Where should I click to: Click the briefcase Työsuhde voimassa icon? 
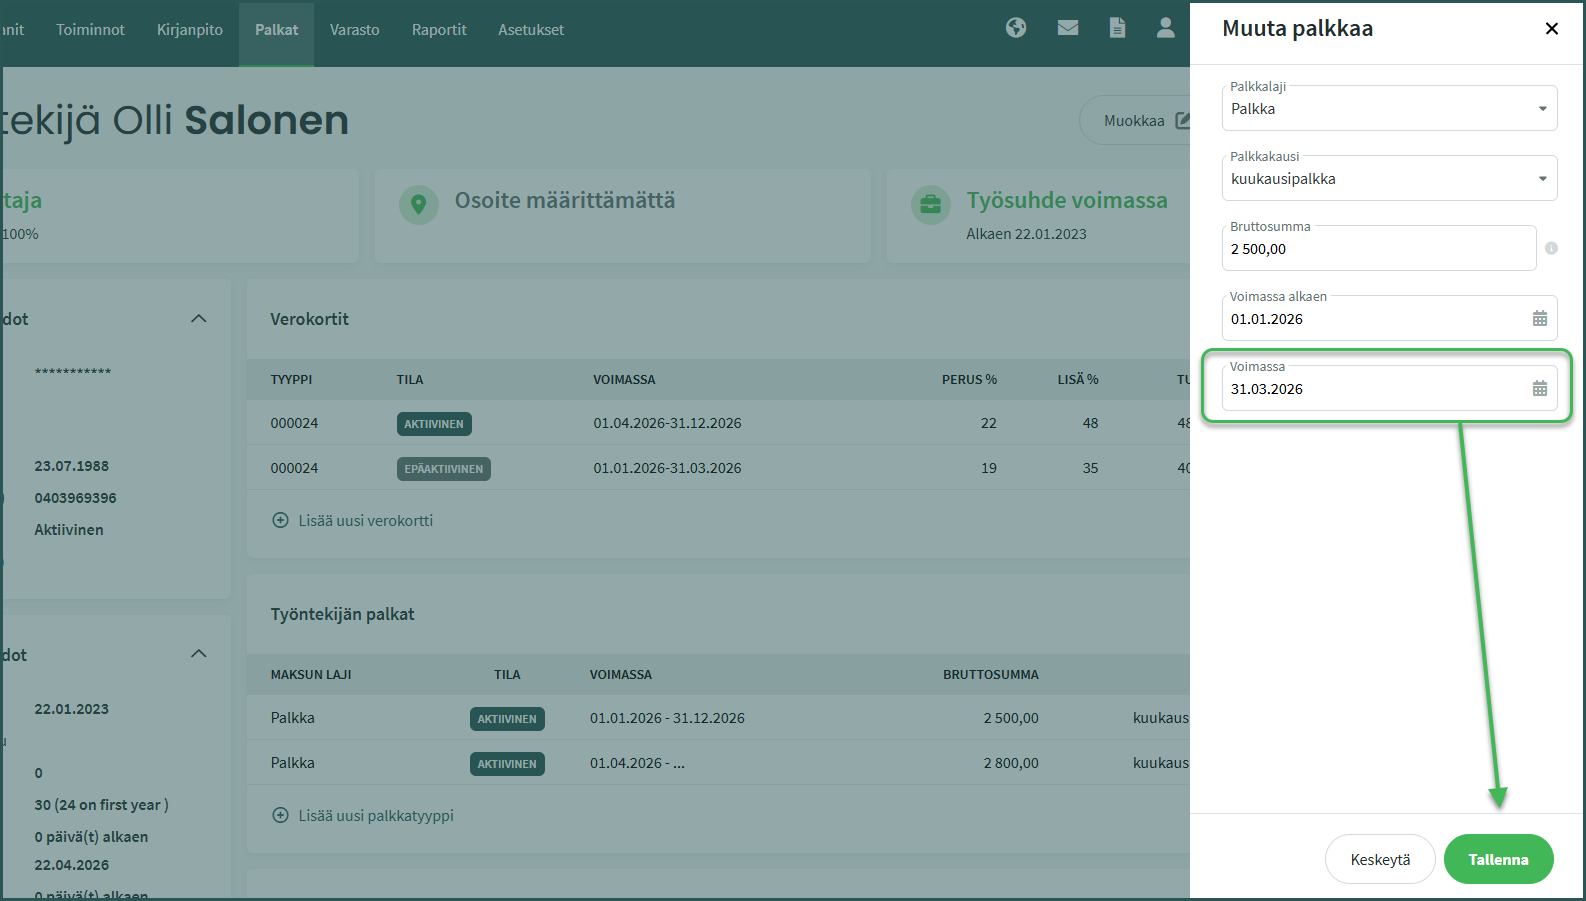930,205
